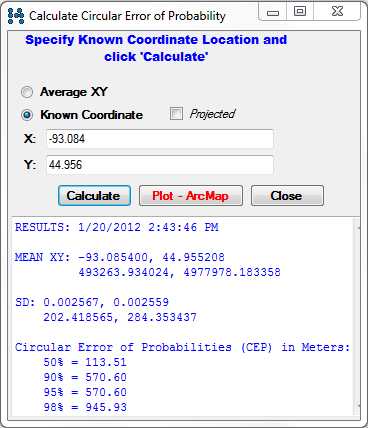Open Plot - ArcMap
Viewport: 368px width, 428px height.
tap(191, 196)
